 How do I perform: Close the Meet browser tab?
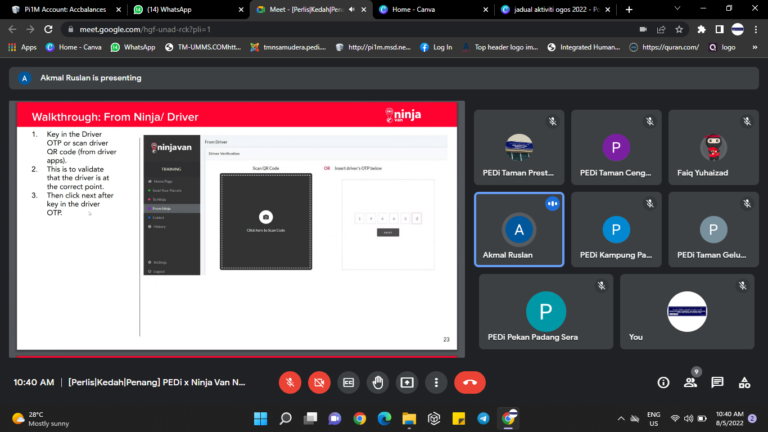(363, 9)
